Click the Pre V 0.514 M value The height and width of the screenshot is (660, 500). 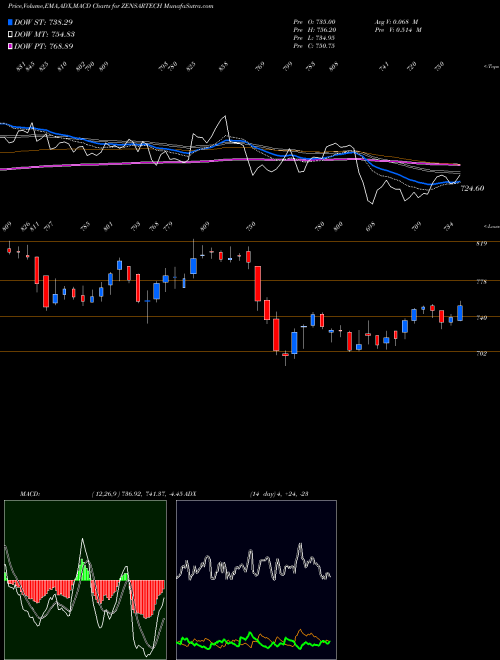[398, 30]
